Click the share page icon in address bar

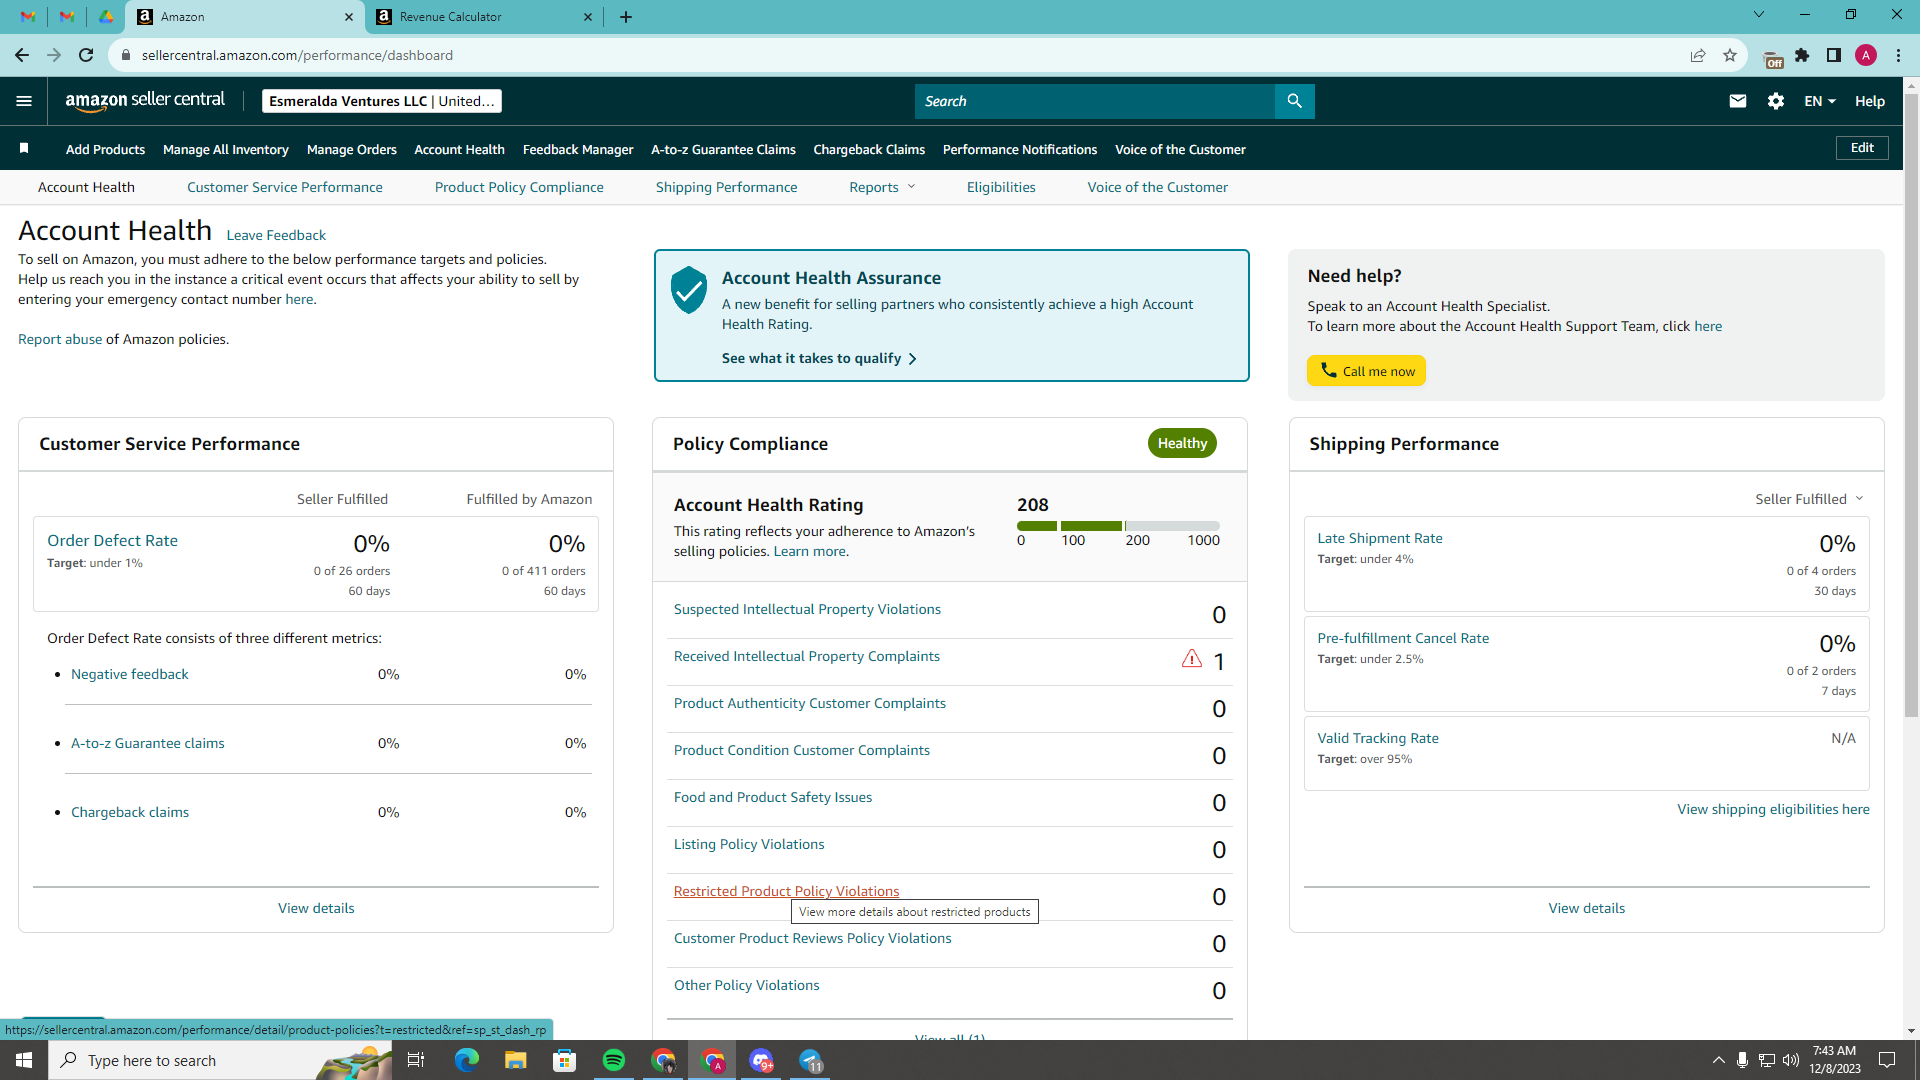click(1698, 55)
